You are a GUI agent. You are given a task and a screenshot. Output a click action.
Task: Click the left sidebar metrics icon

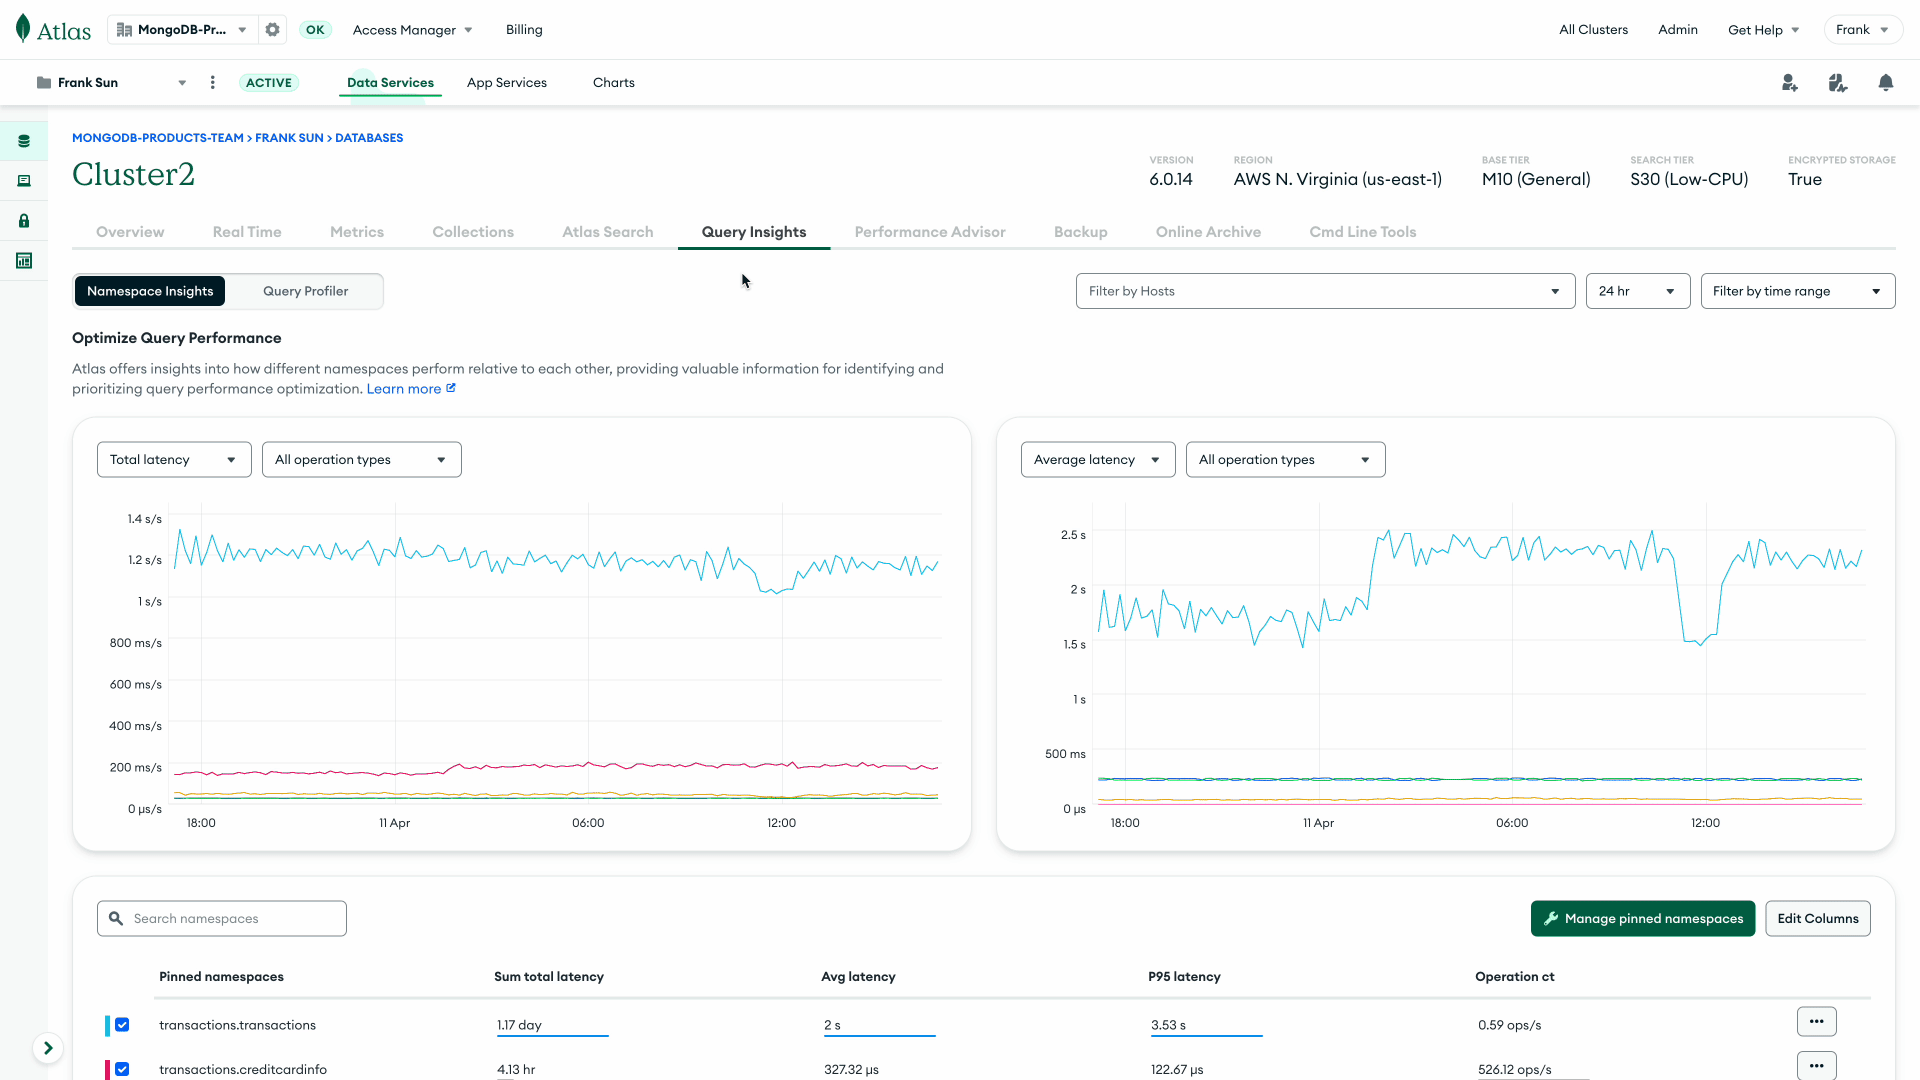coord(24,261)
